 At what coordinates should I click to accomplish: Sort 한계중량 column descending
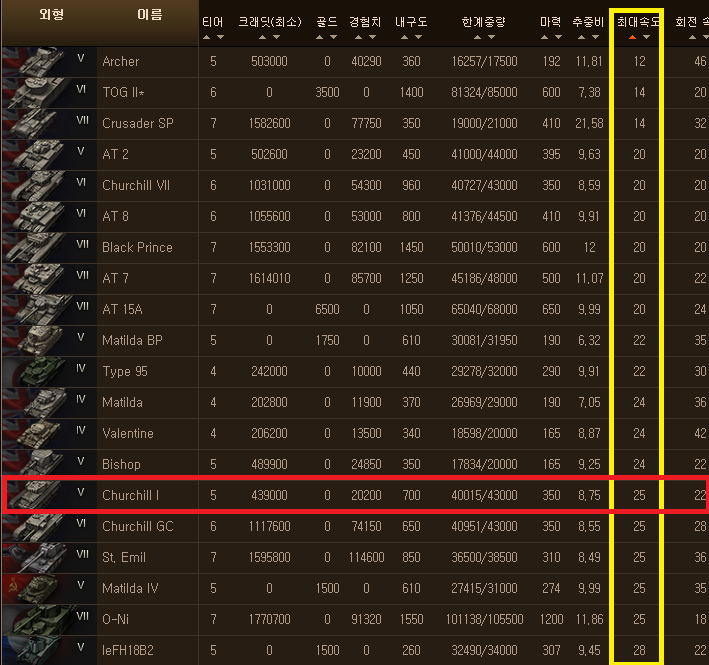click(x=491, y=37)
